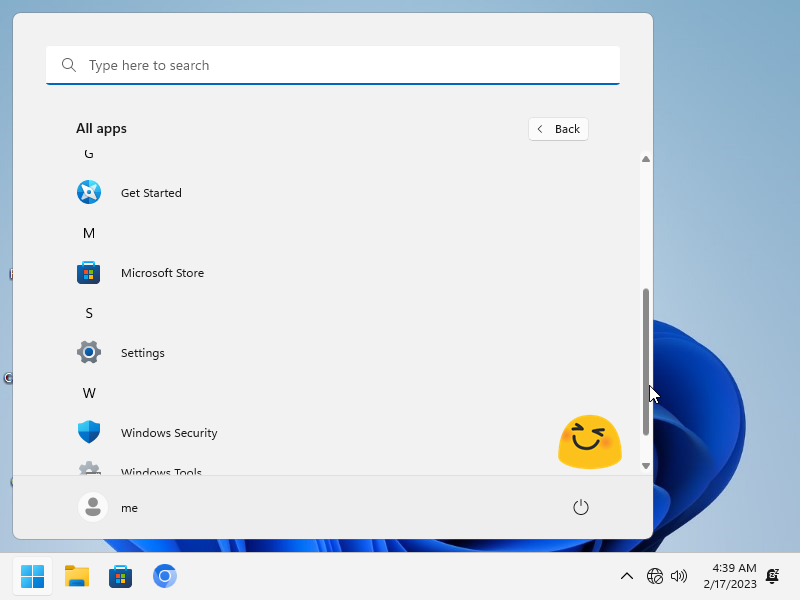
Task: Open the Chromium browser taskbar icon
Action: 165,576
